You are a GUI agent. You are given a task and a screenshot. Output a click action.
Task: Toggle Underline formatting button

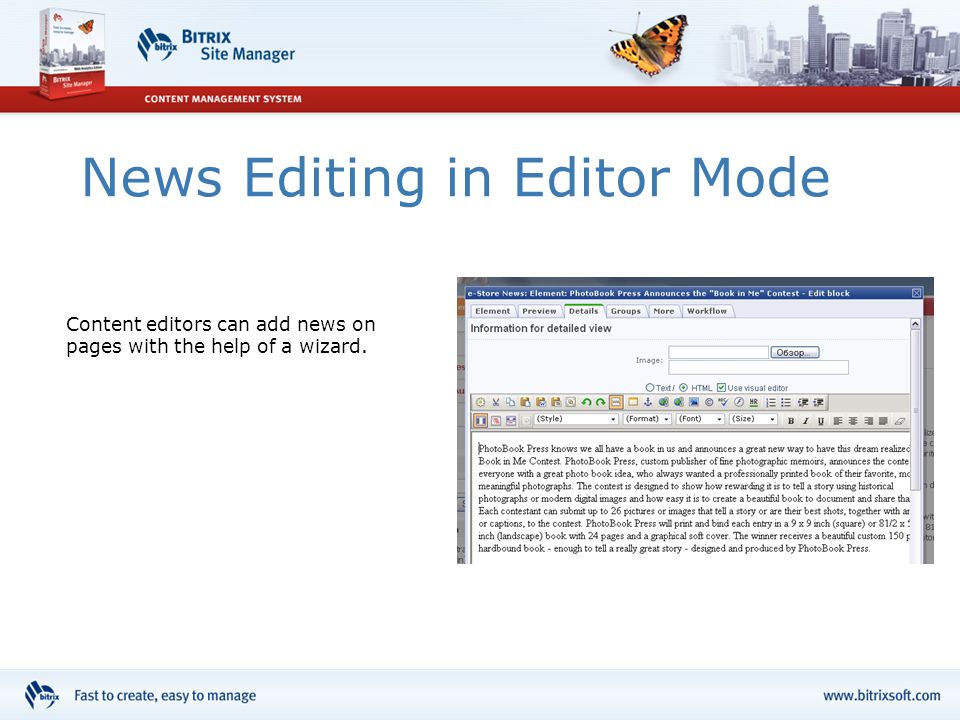click(821, 421)
